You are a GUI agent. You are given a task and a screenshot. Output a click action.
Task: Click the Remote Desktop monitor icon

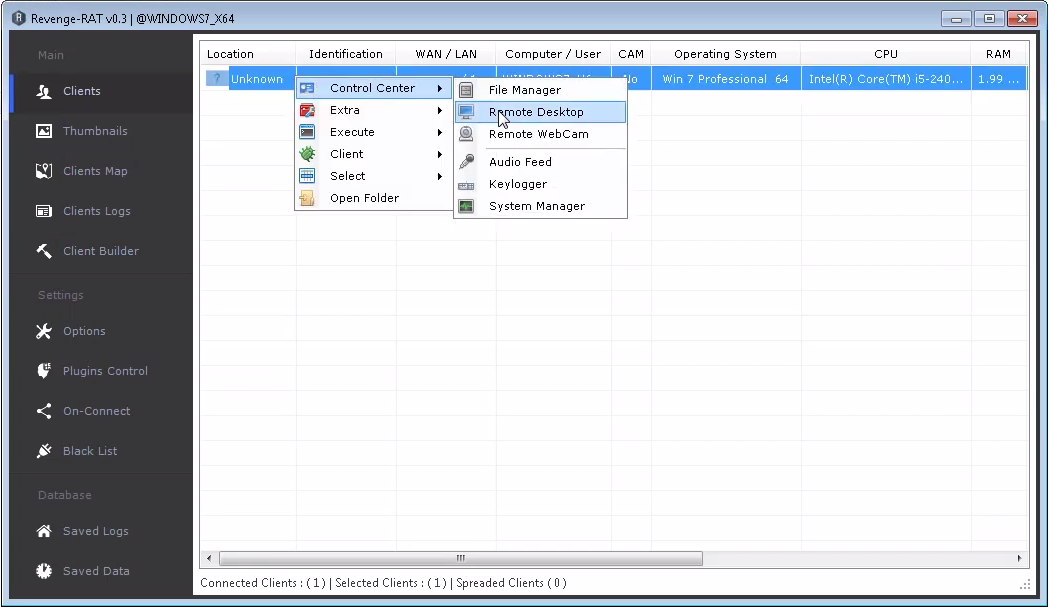coord(466,112)
